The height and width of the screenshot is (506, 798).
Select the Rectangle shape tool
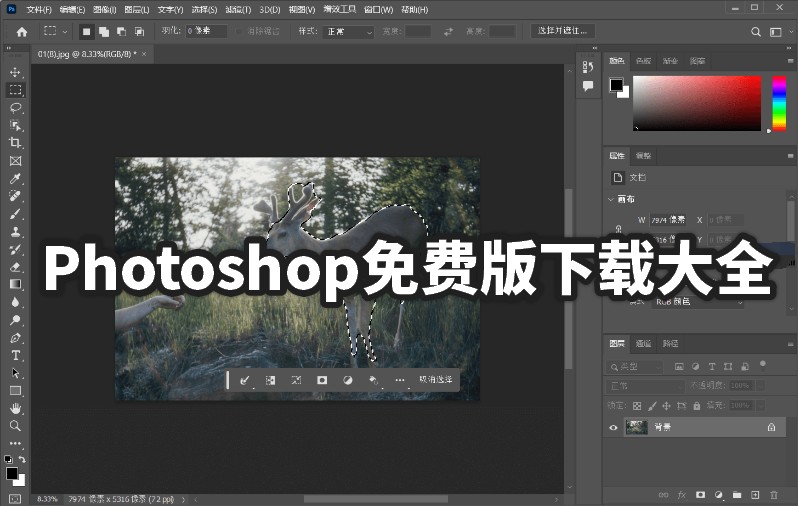pos(15,391)
